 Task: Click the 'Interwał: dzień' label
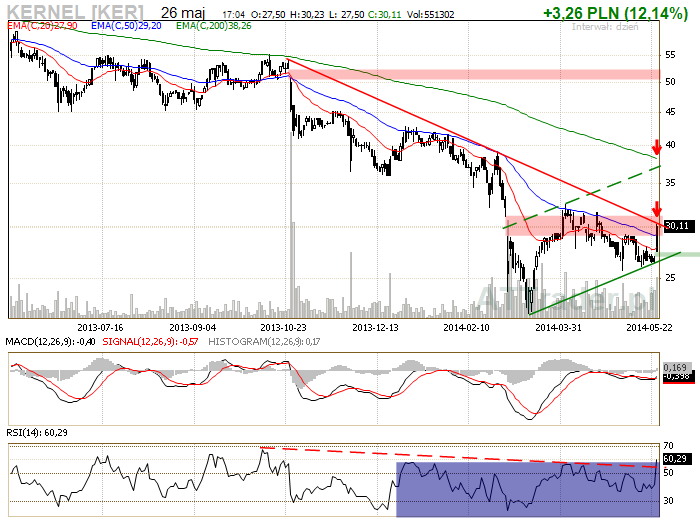(x=605, y=27)
